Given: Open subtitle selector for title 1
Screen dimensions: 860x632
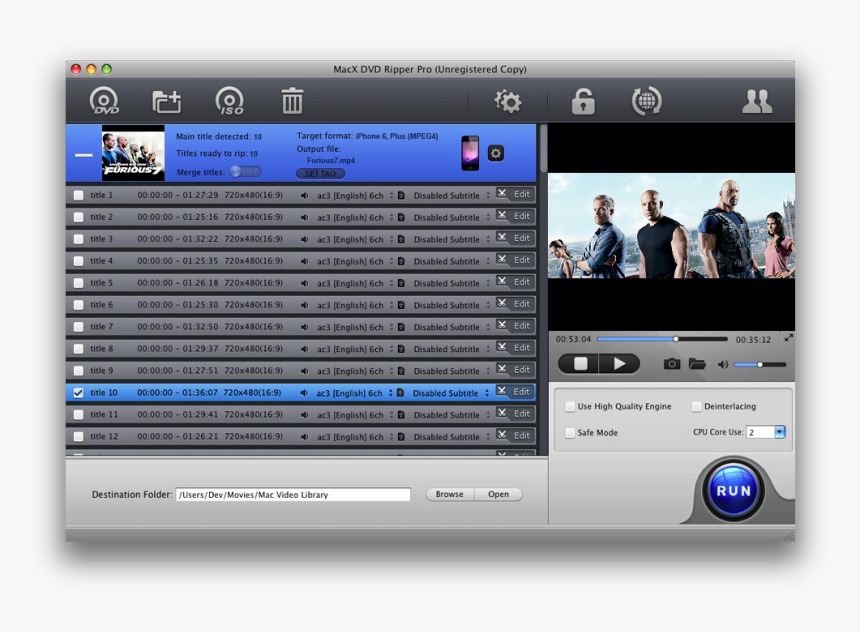Looking at the screenshot, I should pyautogui.click(x=488, y=195).
